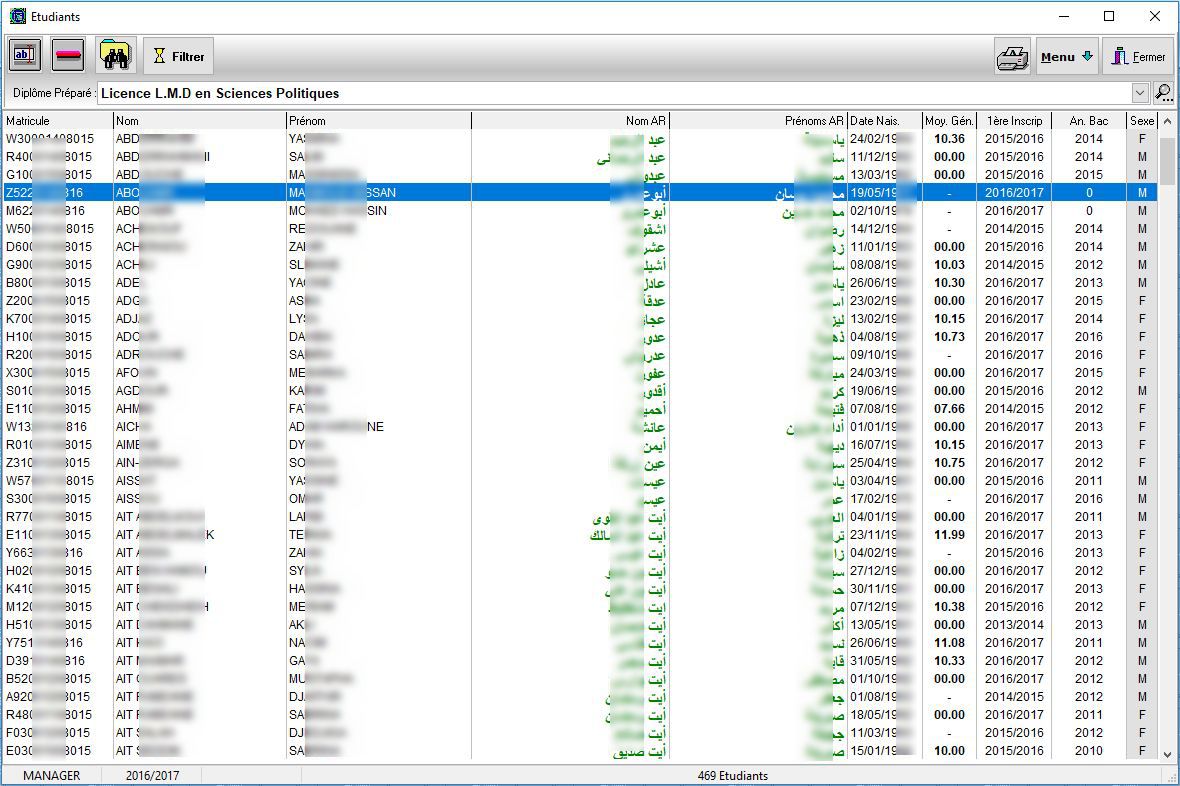Click the edit record 'ab' toolbar icon
Screen dimensions: 1180x786
25,56
